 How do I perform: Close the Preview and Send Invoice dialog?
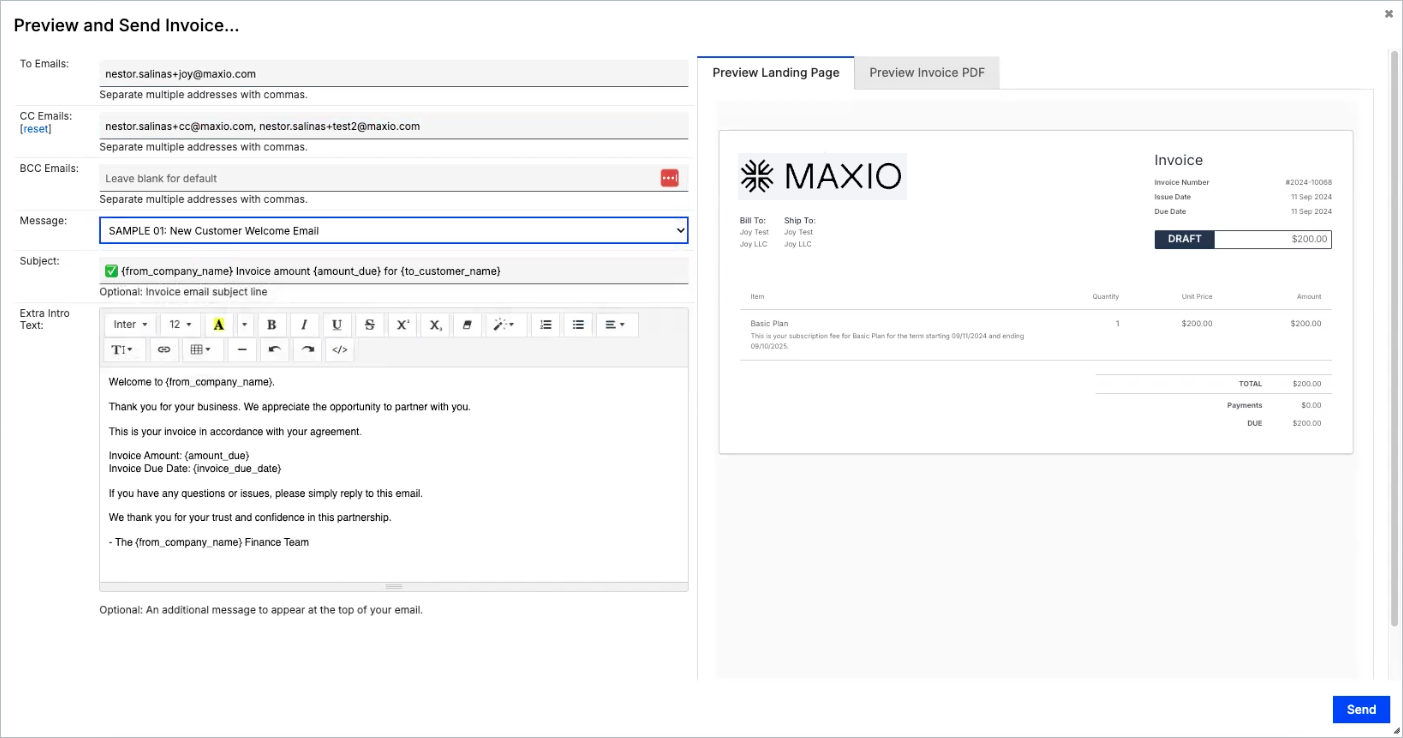(x=1389, y=13)
